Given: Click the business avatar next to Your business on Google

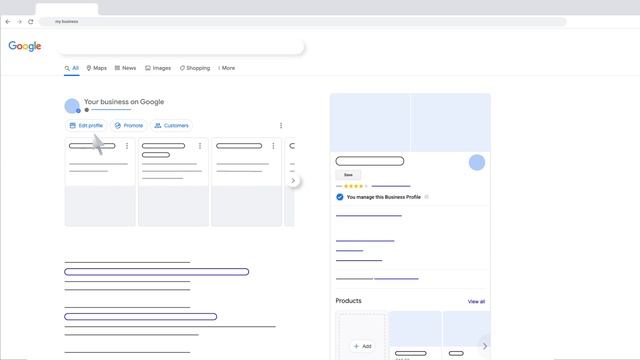Looking at the screenshot, I should (72, 106).
